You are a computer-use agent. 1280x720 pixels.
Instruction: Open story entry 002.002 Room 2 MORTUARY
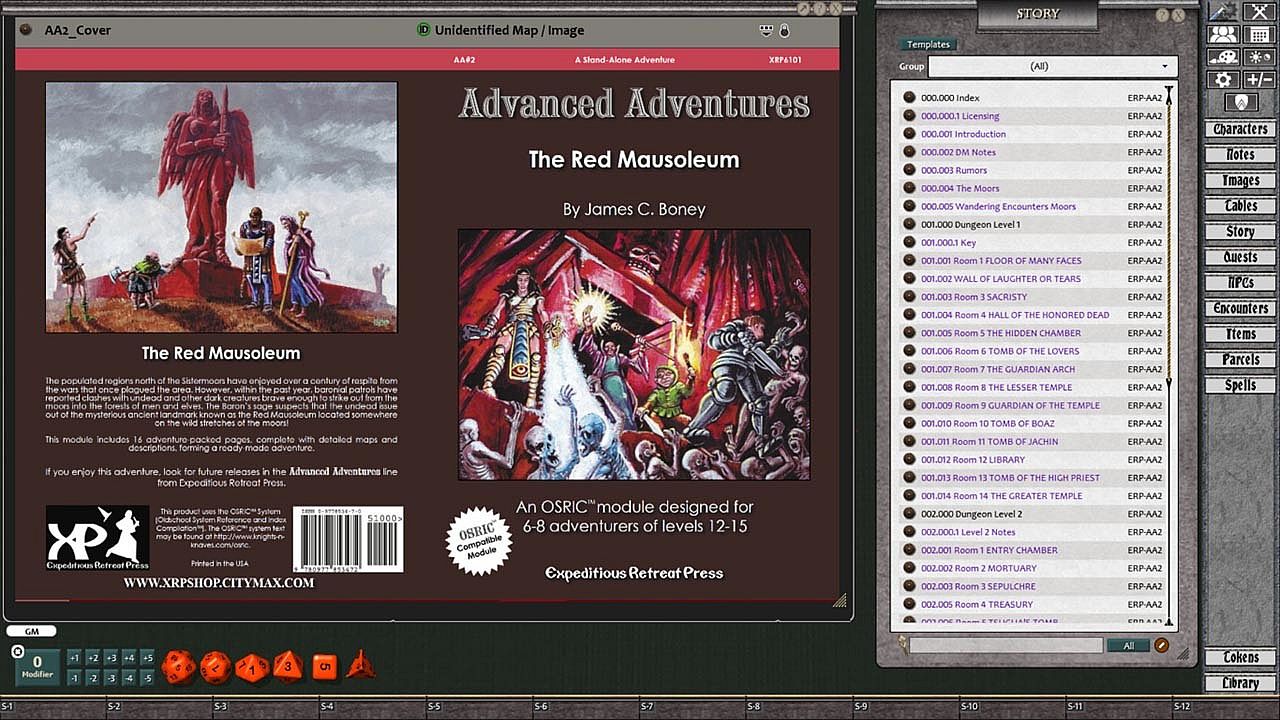pyautogui.click(x=979, y=568)
